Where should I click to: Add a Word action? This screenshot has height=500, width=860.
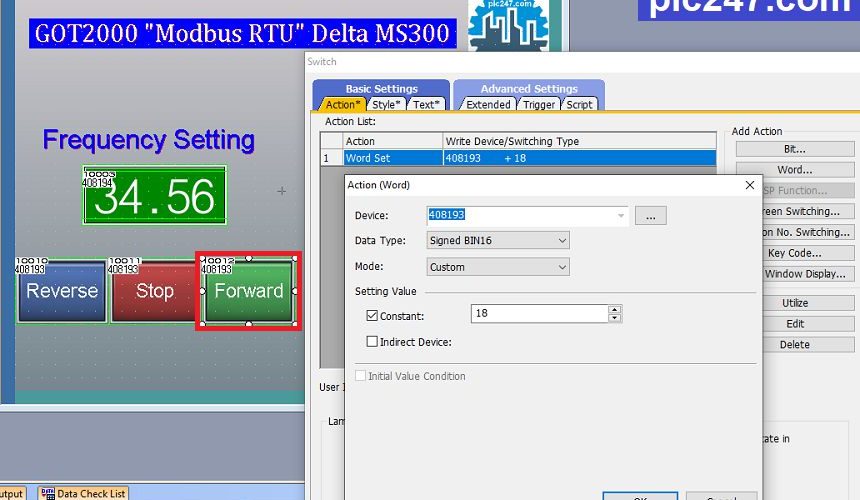click(795, 170)
